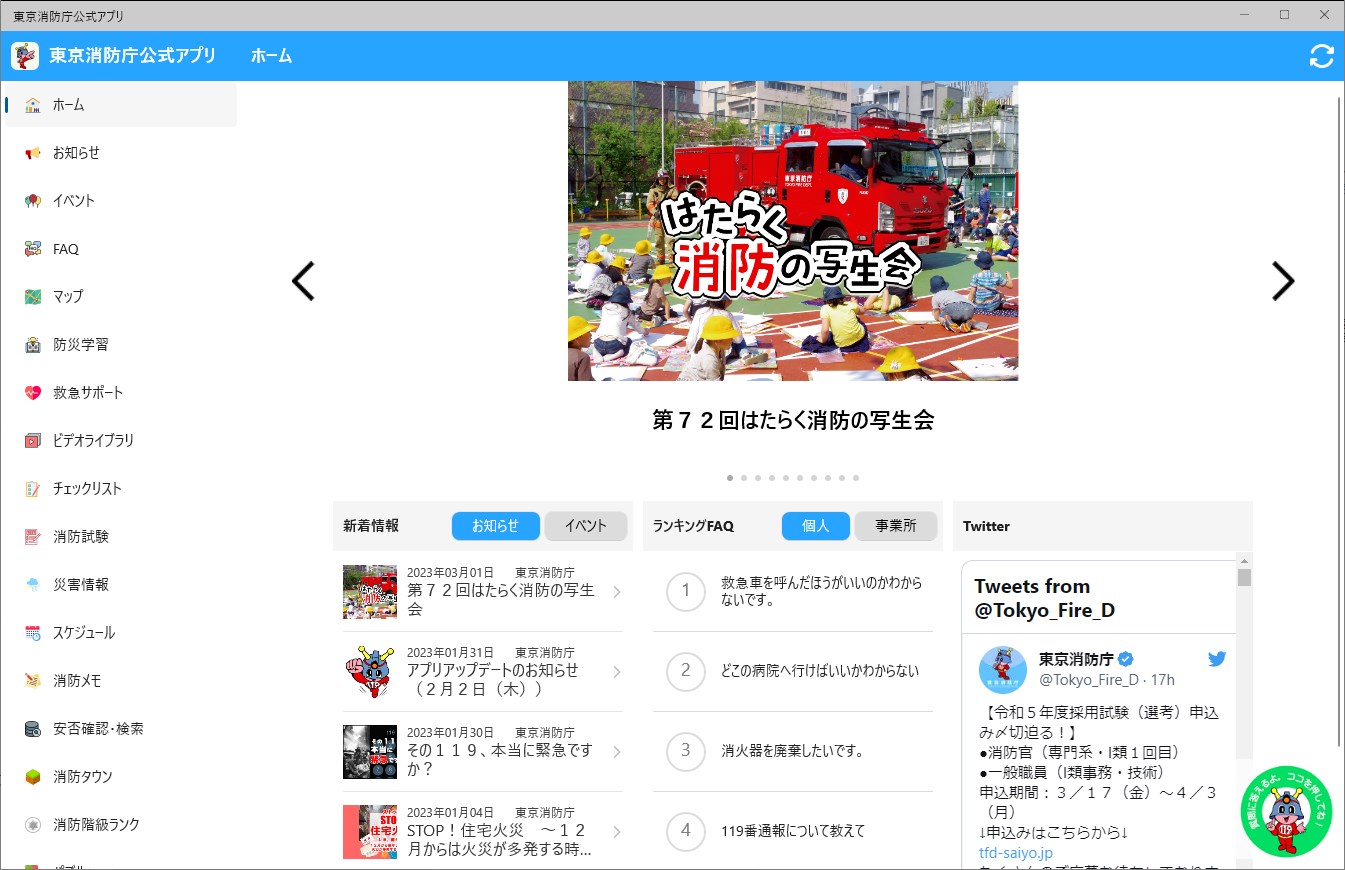Go to チェックリスト in the sidebar

(120, 489)
